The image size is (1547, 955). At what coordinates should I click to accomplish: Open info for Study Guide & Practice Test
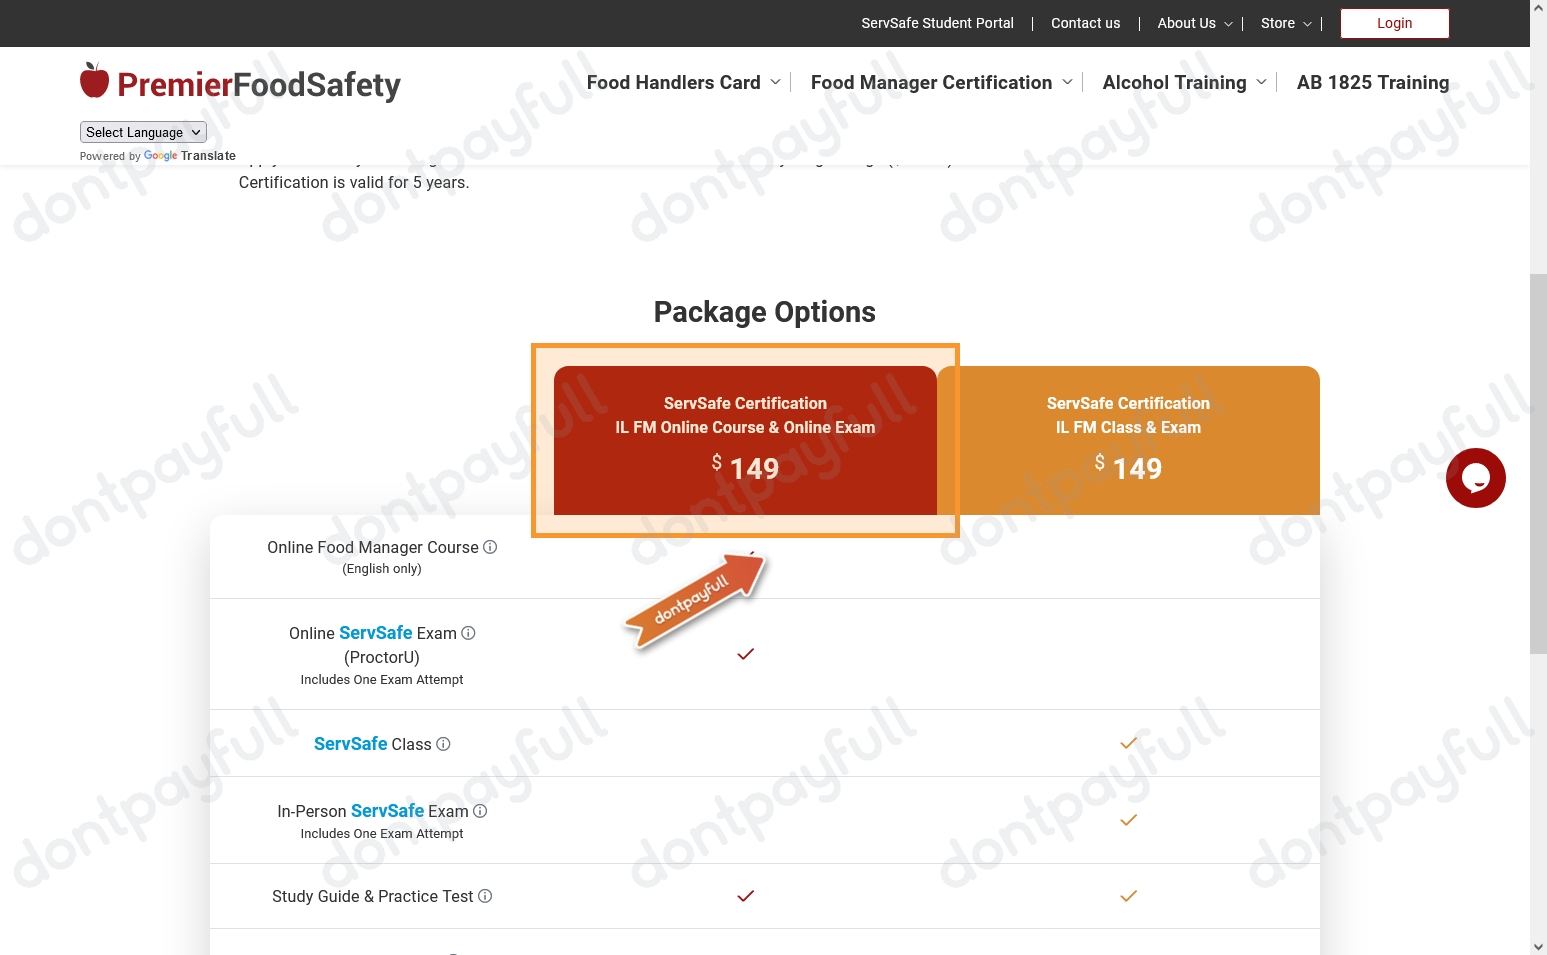point(485,896)
